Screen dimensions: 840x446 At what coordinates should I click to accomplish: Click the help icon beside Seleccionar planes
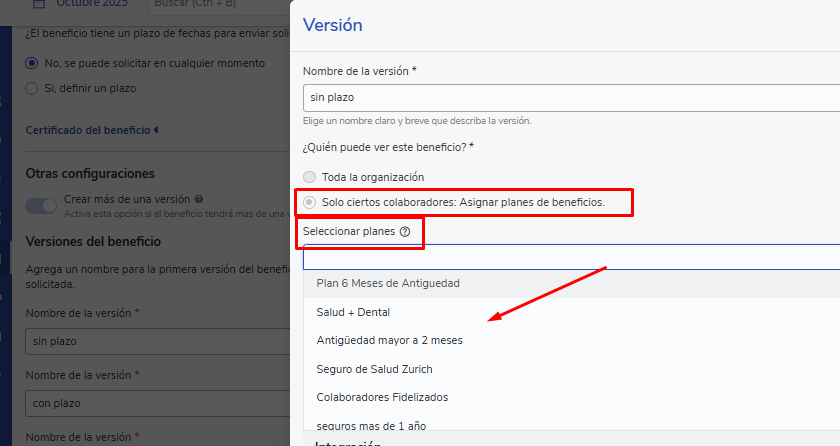(x=405, y=232)
